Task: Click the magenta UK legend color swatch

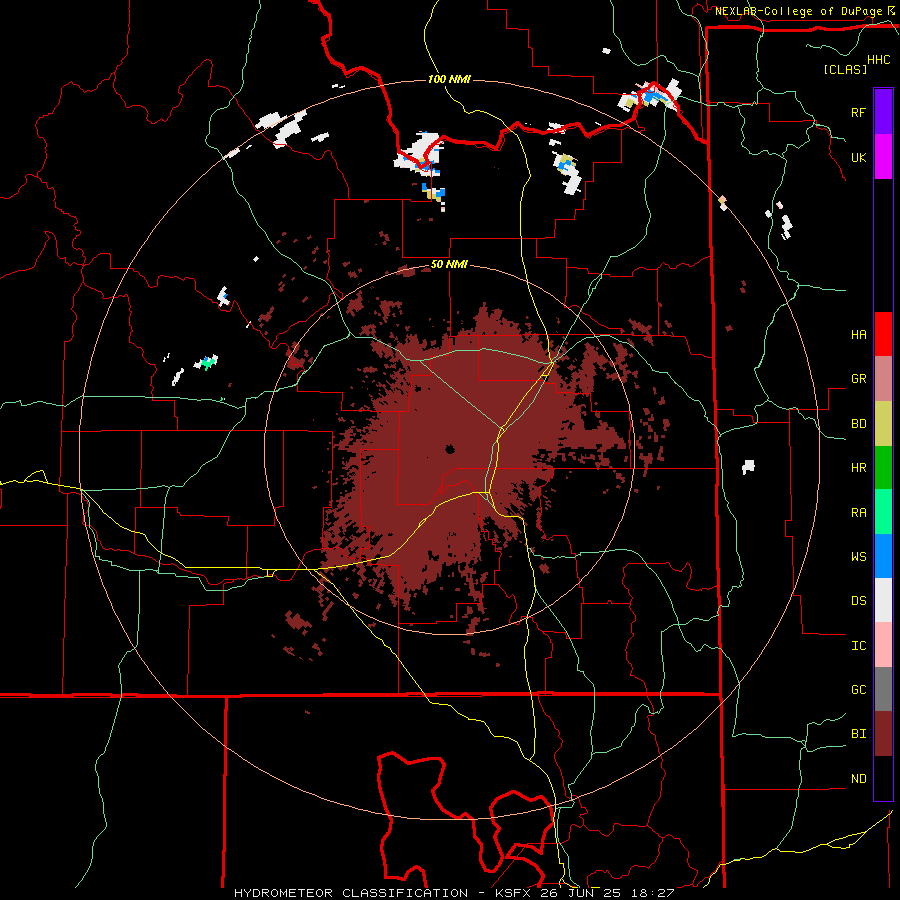Action: click(x=883, y=157)
